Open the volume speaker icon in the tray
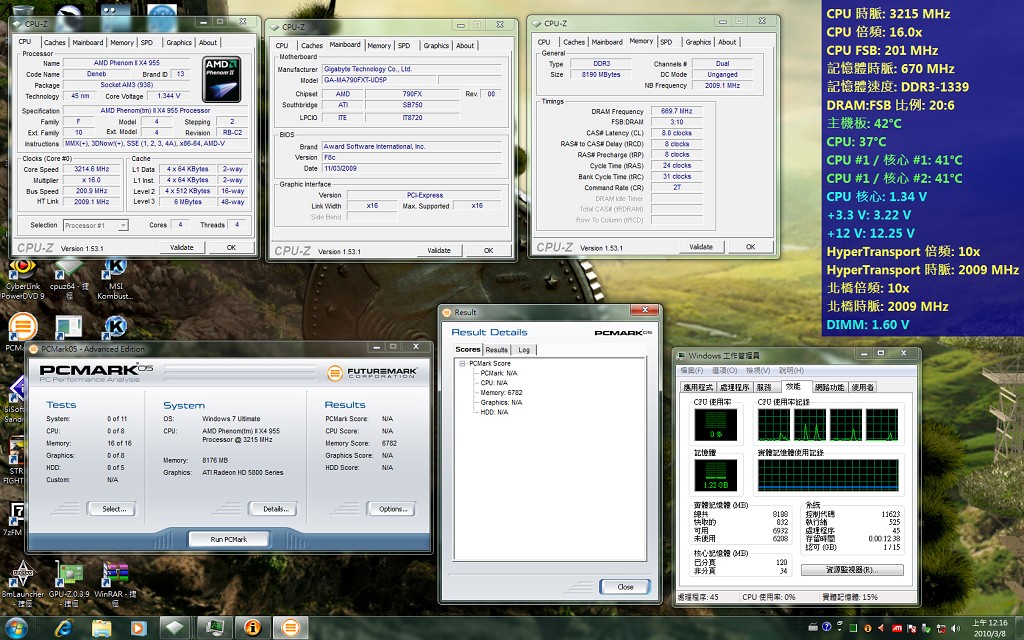The height and width of the screenshot is (640, 1024). tap(955, 628)
